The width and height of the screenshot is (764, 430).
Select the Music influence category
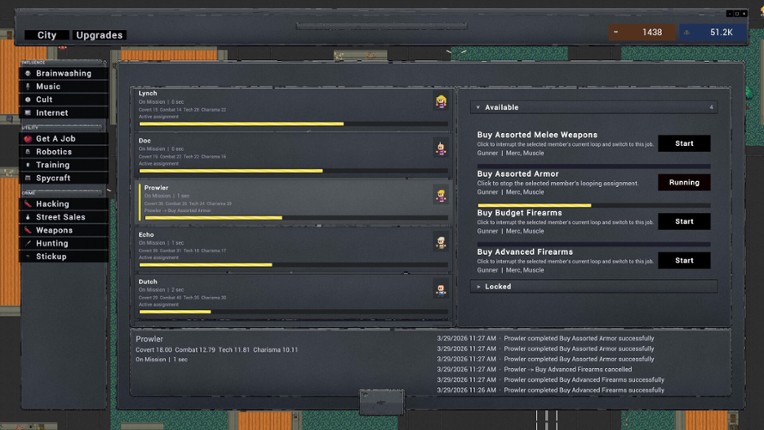click(x=63, y=87)
